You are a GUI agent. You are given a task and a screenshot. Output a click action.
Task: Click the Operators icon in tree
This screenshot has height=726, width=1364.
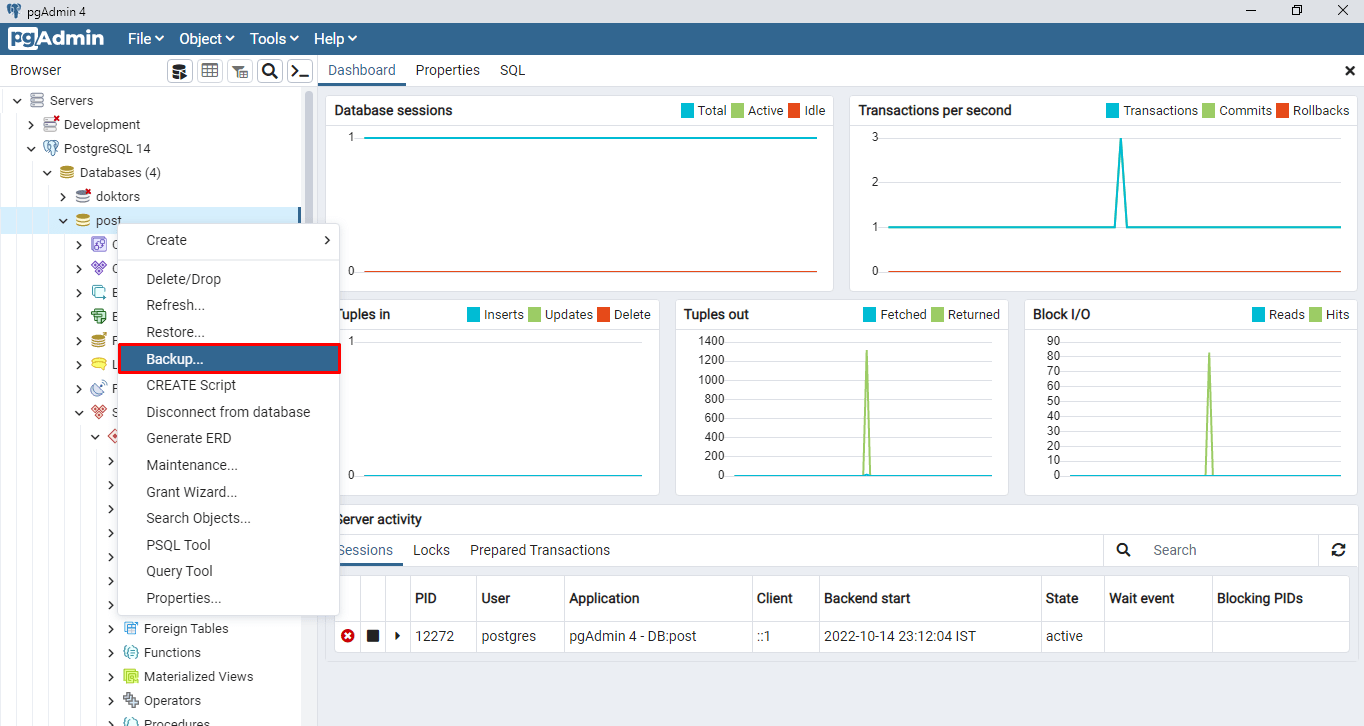click(130, 700)
